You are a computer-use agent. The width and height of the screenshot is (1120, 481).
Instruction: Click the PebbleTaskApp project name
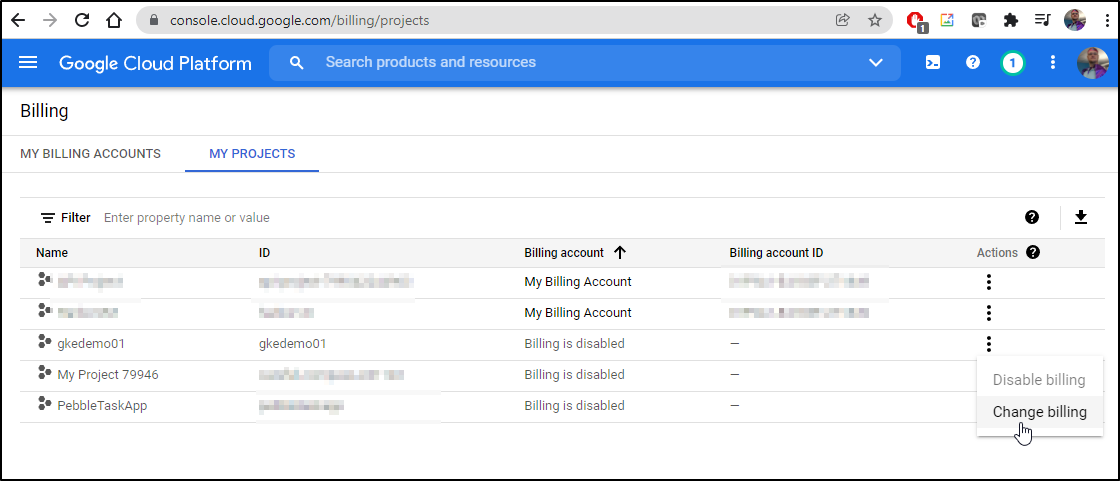point(102,405)
